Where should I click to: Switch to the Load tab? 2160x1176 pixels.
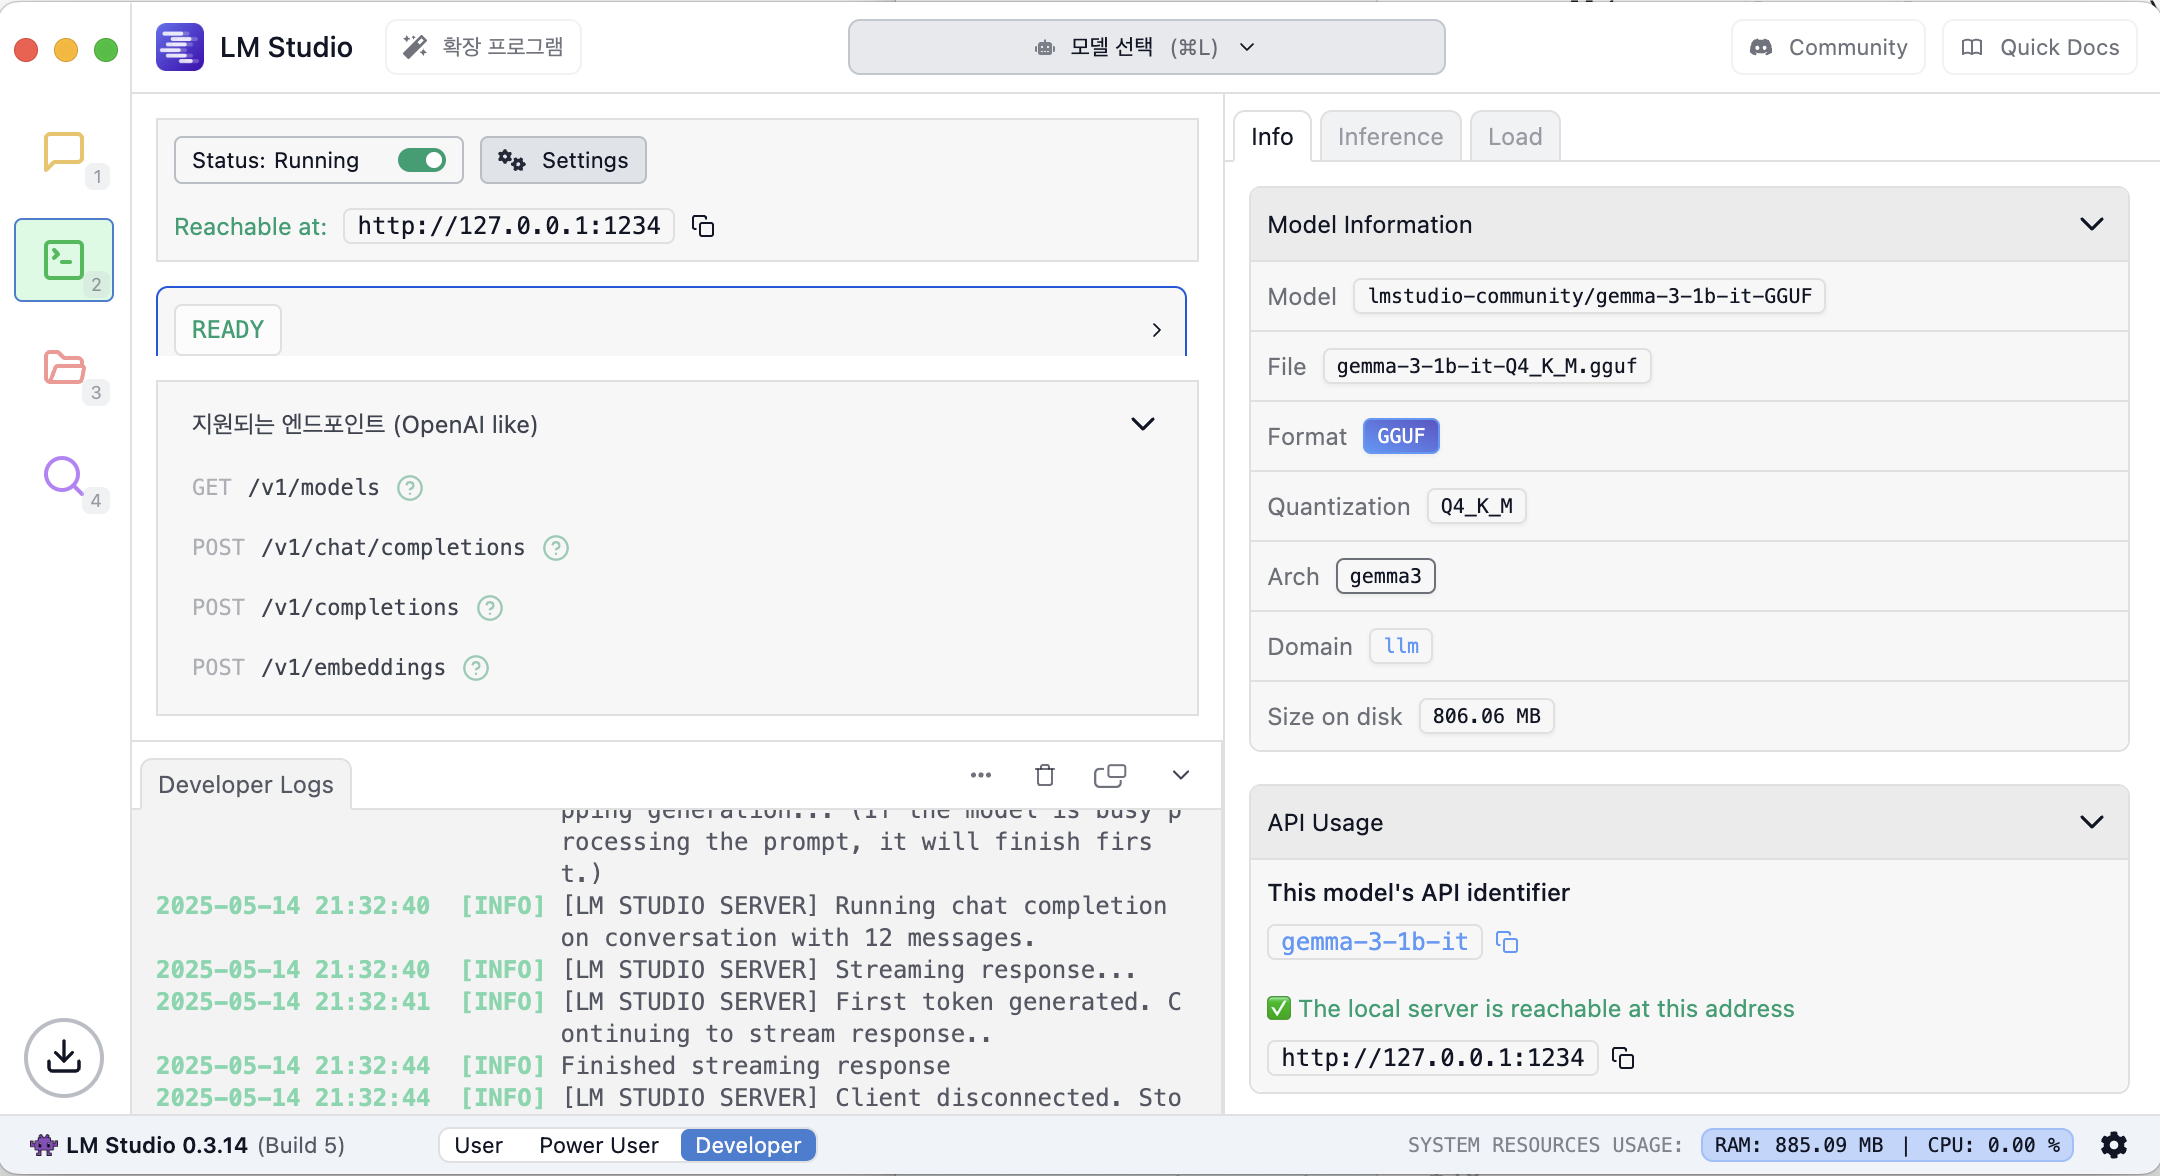pyautogui.click(x=1514, y=137)
